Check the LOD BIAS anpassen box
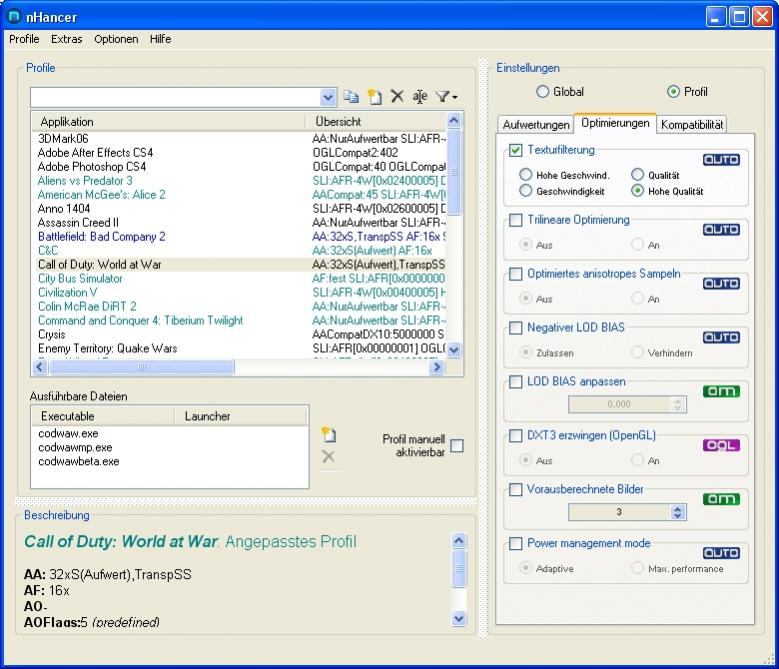Screen dimensions: 779x669 click(x=516, y=381)
